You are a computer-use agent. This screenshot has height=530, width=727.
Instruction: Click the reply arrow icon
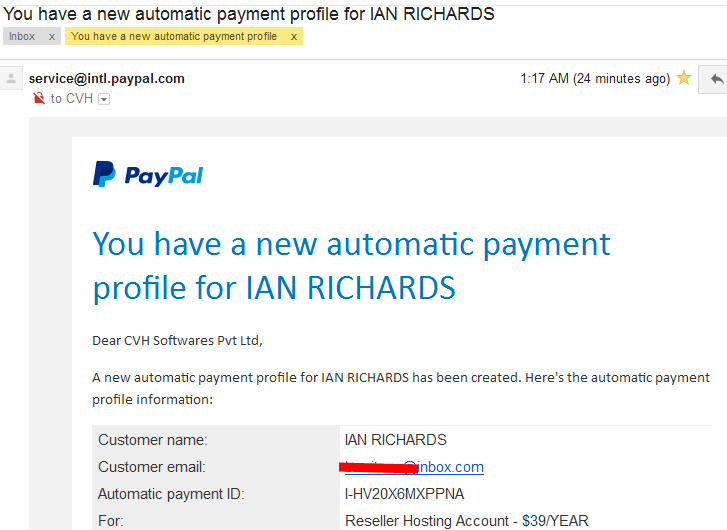click(x=716, y=79)
